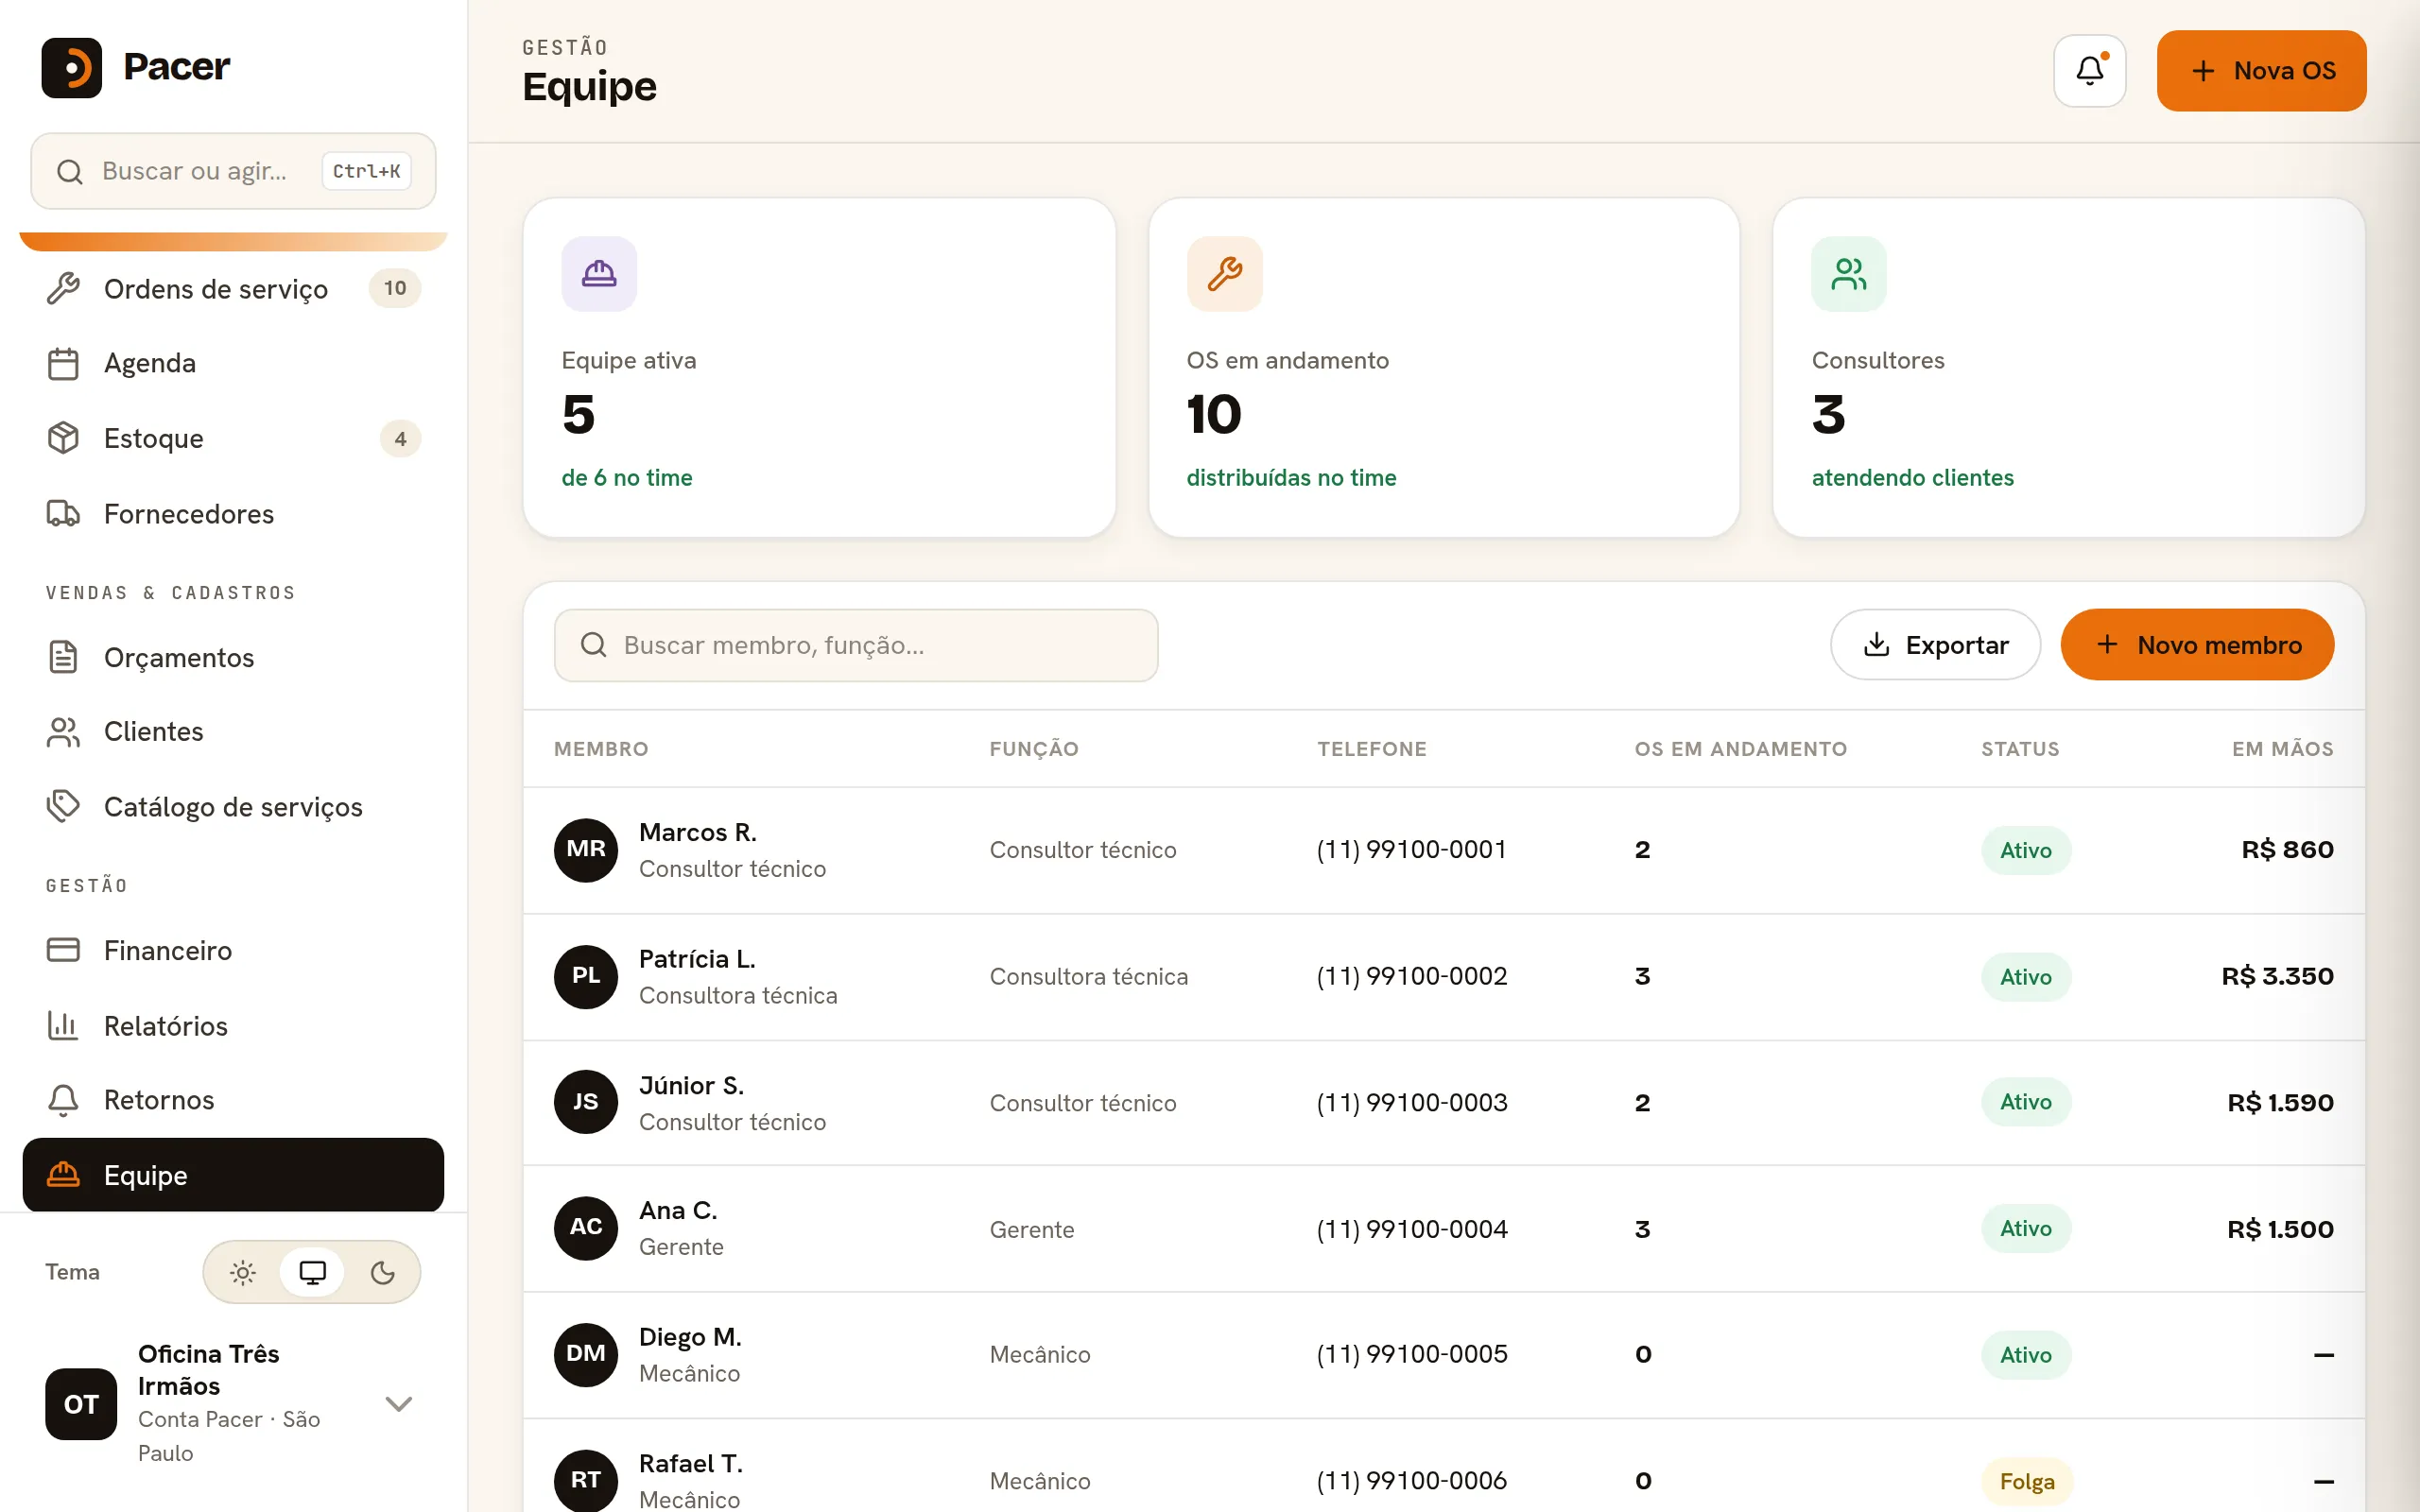The width and height of the screenshot is (2420, 1512).
Task: Click the Novo membro button
Action: pos(2197,645)
